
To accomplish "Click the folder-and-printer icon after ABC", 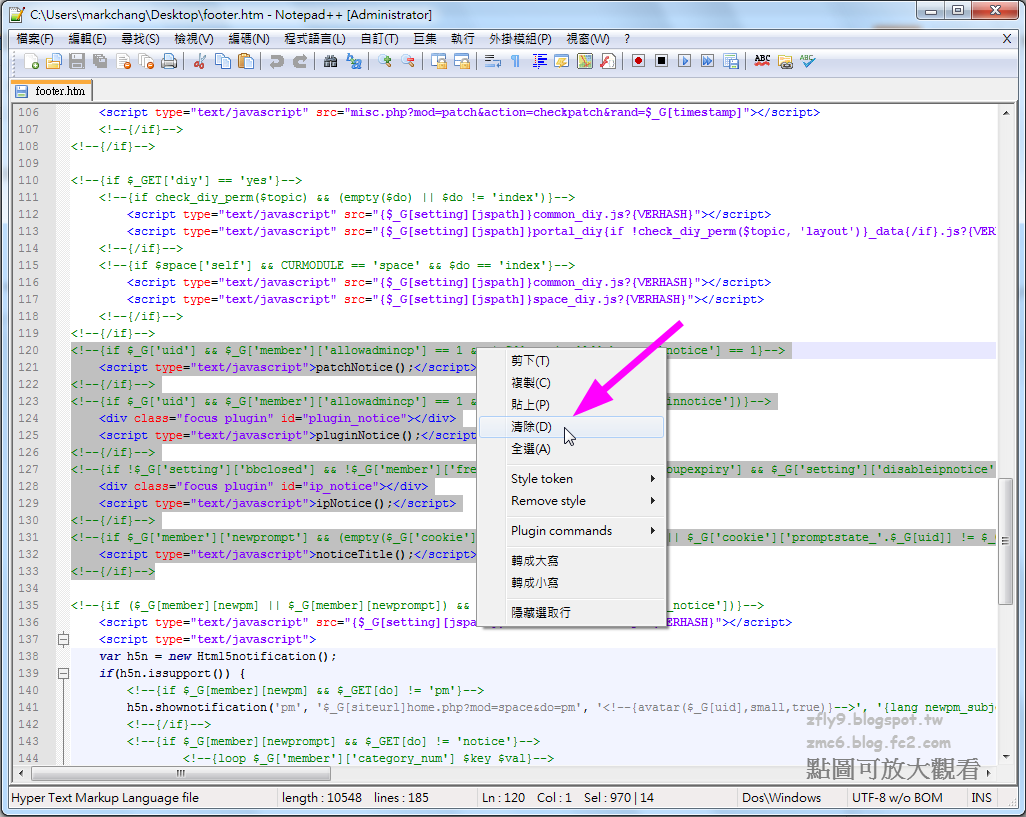I will [x=785, y=61].
